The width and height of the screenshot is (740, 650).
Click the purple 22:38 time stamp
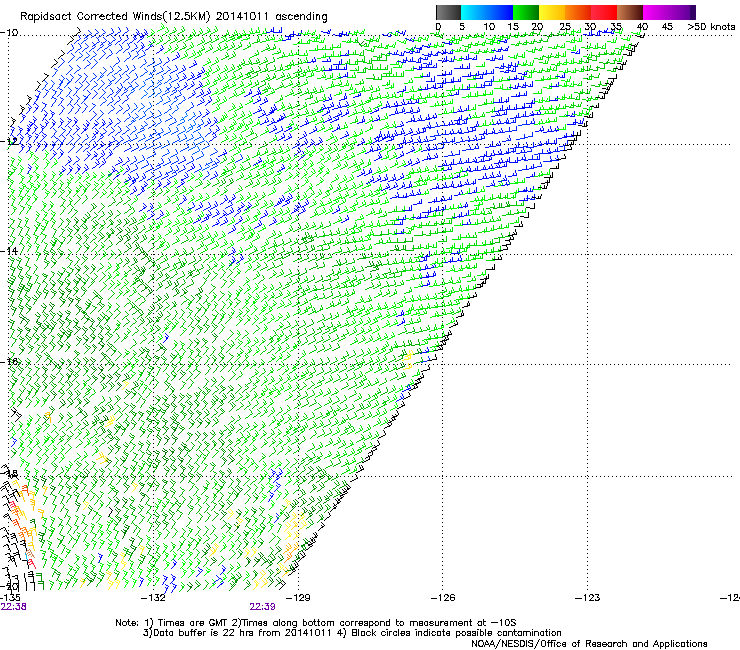coord(13,607)
